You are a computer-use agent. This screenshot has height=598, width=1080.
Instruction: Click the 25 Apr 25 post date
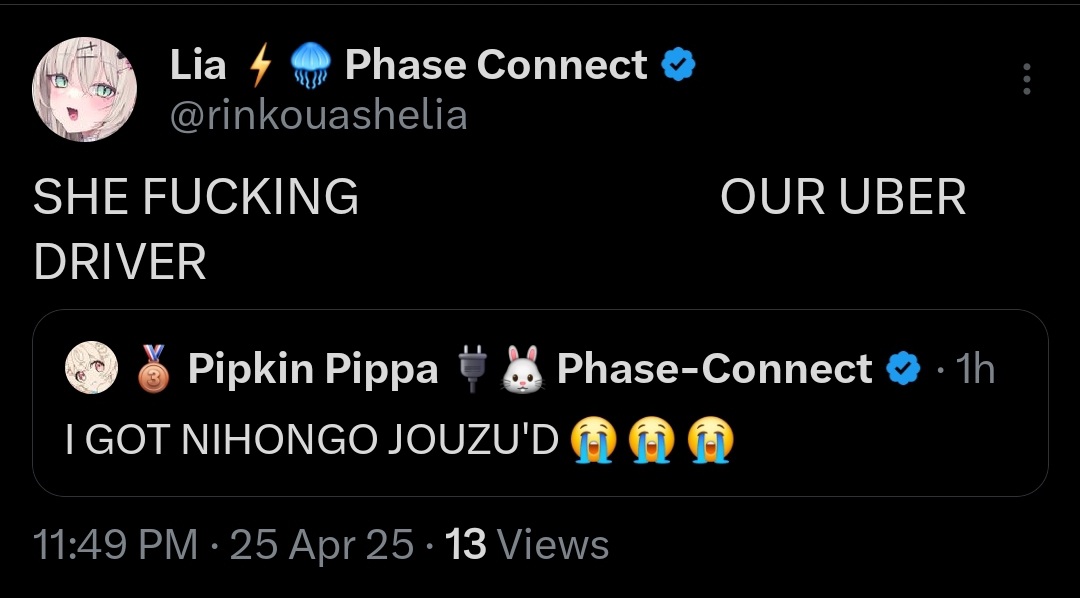(321, 545)
